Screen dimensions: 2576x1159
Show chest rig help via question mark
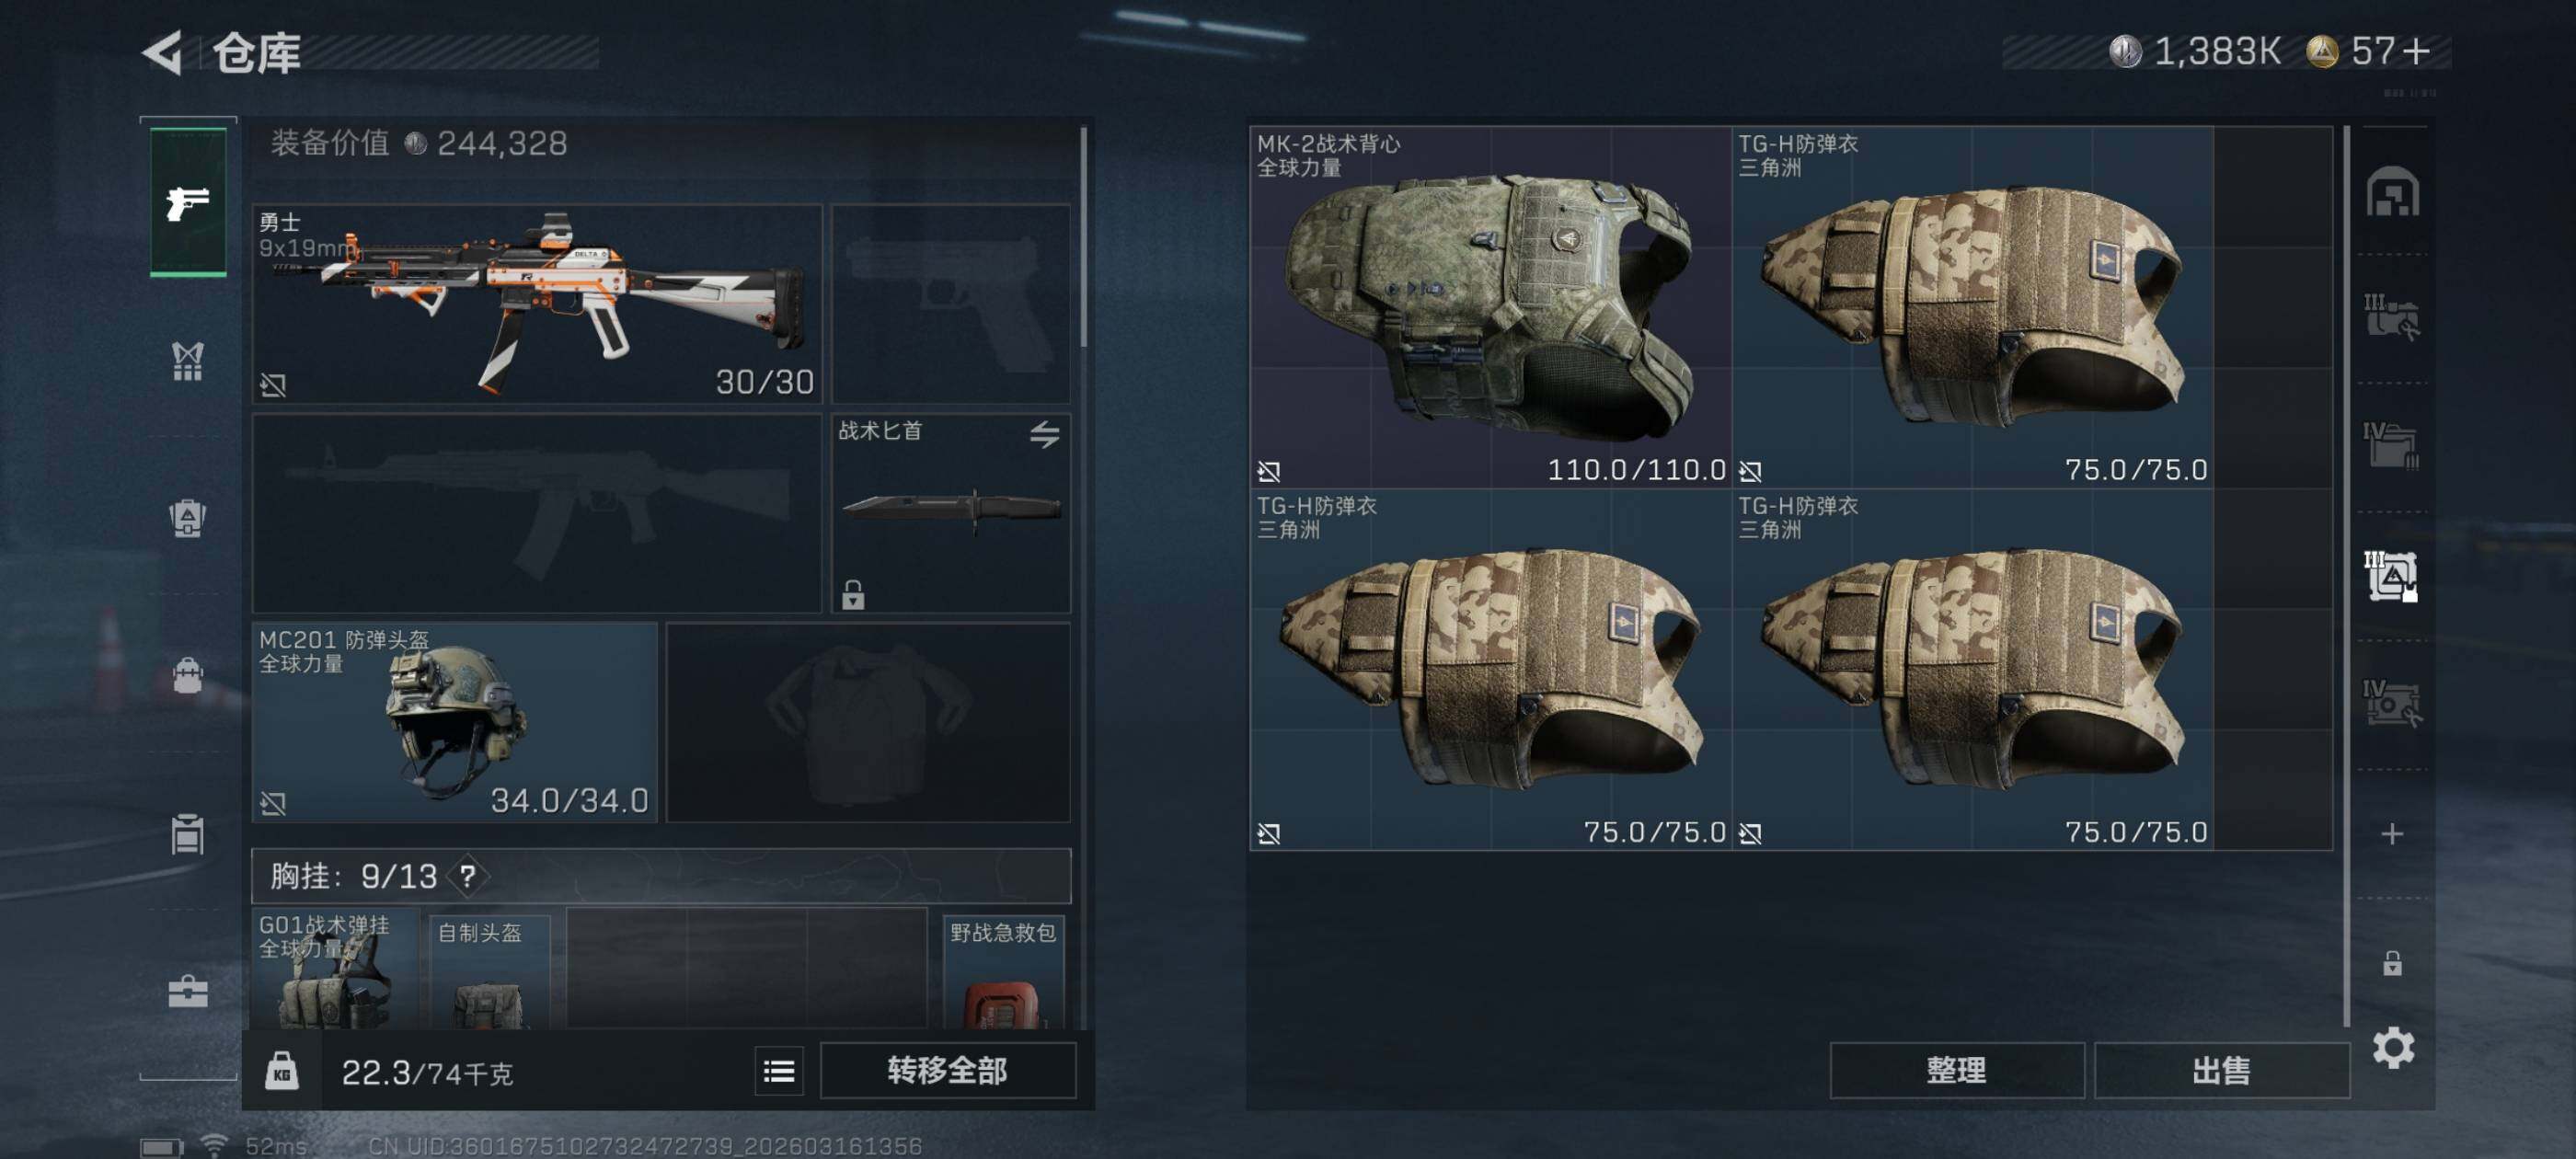467,877
